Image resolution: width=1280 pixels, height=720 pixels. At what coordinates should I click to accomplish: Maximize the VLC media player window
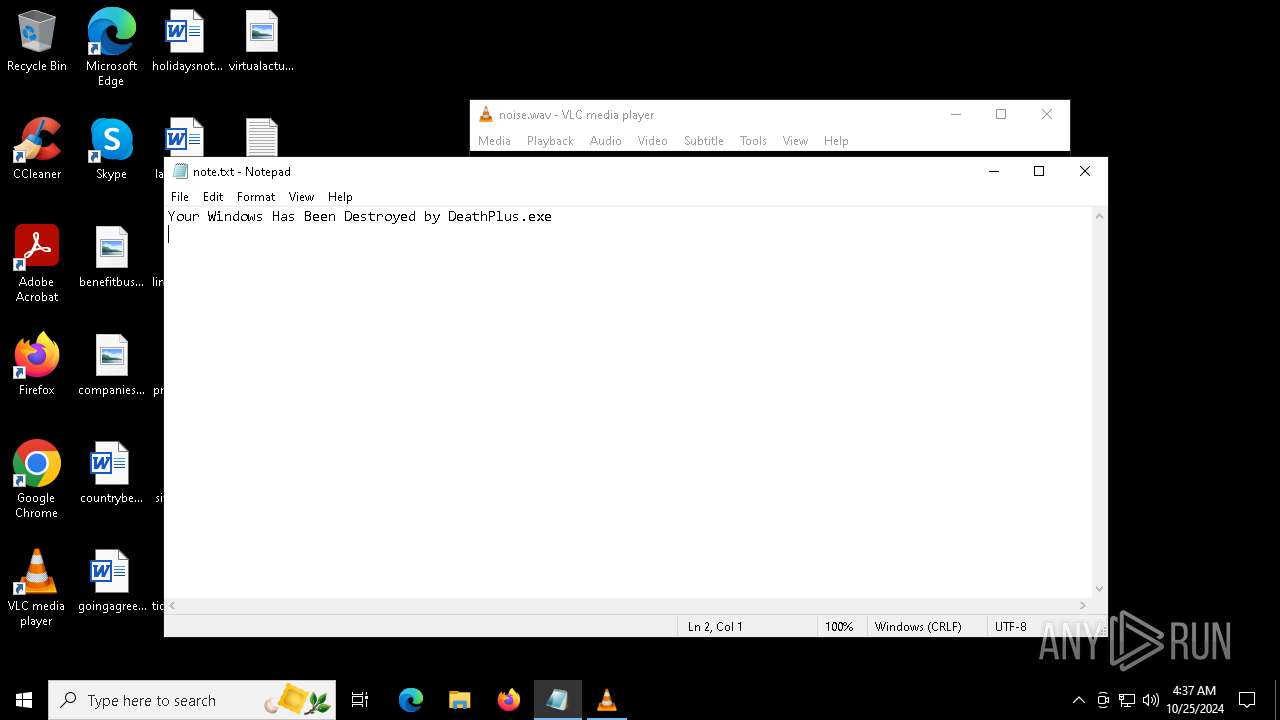click(x=1001, y=114)
